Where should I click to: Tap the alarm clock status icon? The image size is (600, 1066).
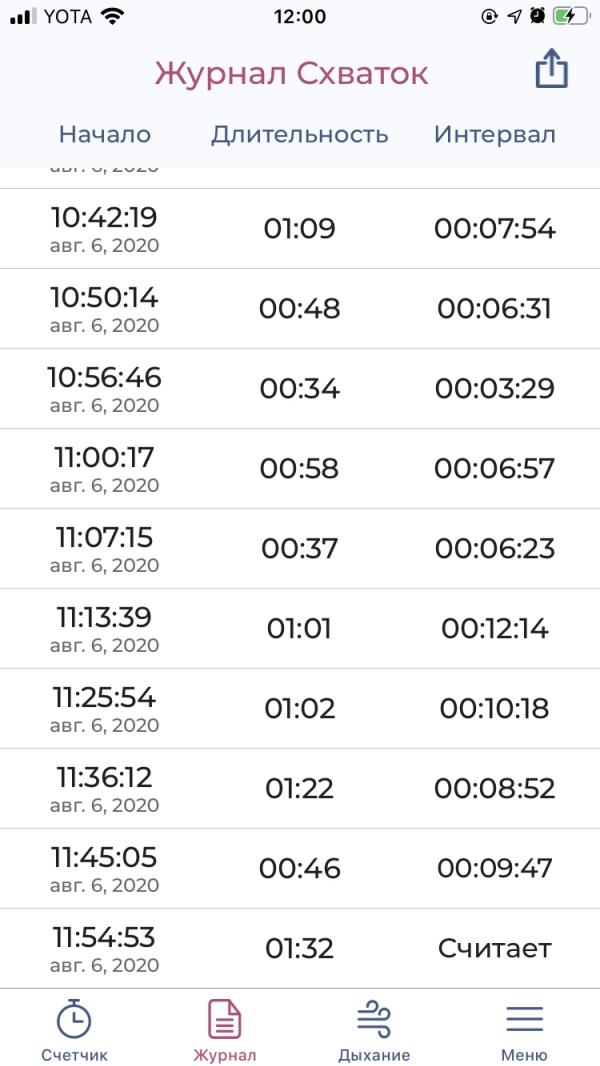pyautogui.click(x=538, y=16)
